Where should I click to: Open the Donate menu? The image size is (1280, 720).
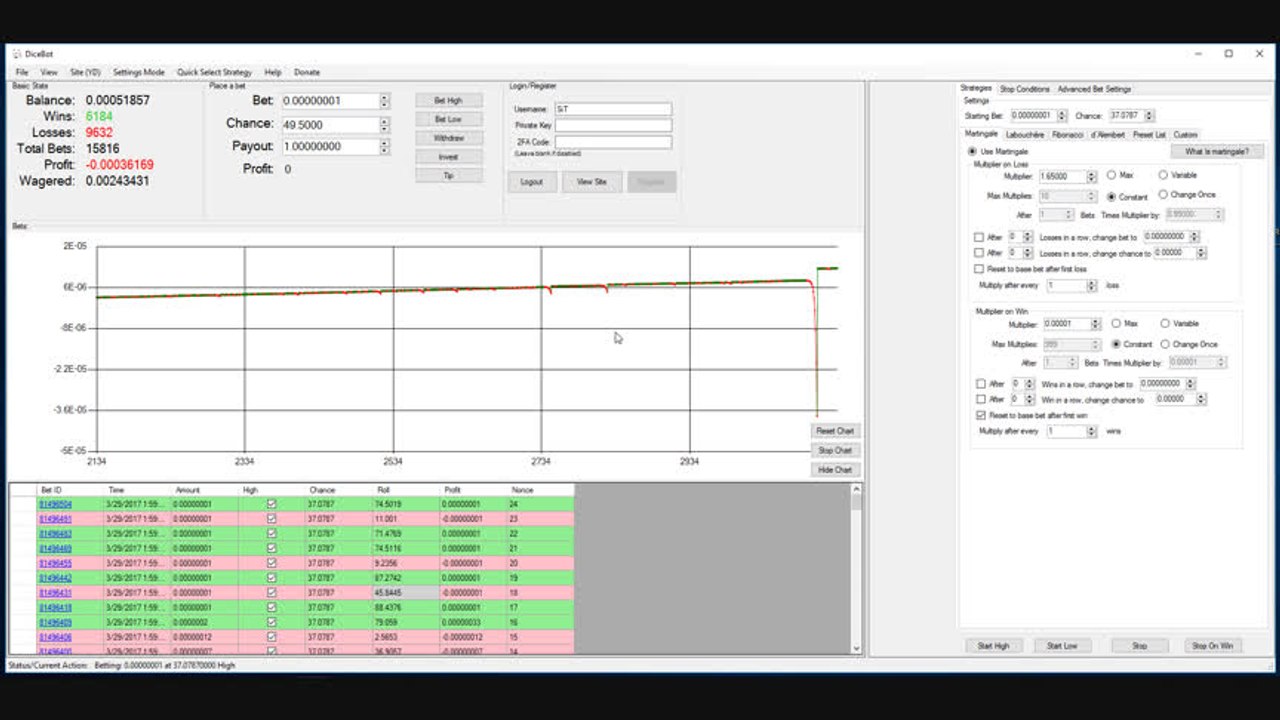[307, 72]
